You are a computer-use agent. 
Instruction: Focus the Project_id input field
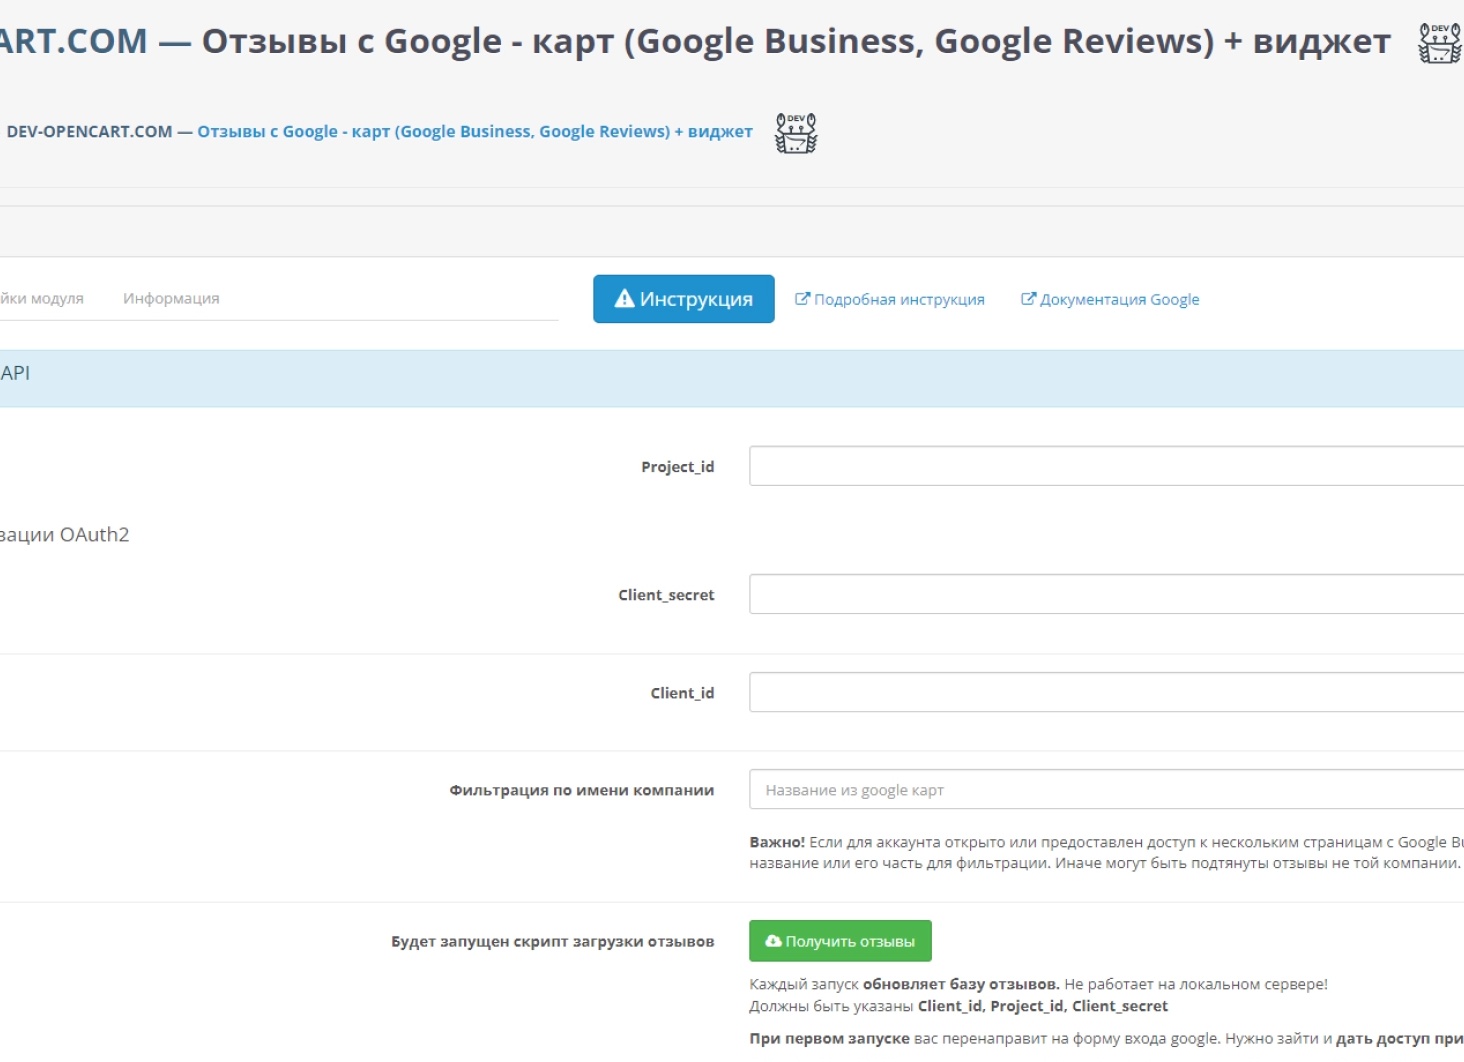pos(1106,466)
